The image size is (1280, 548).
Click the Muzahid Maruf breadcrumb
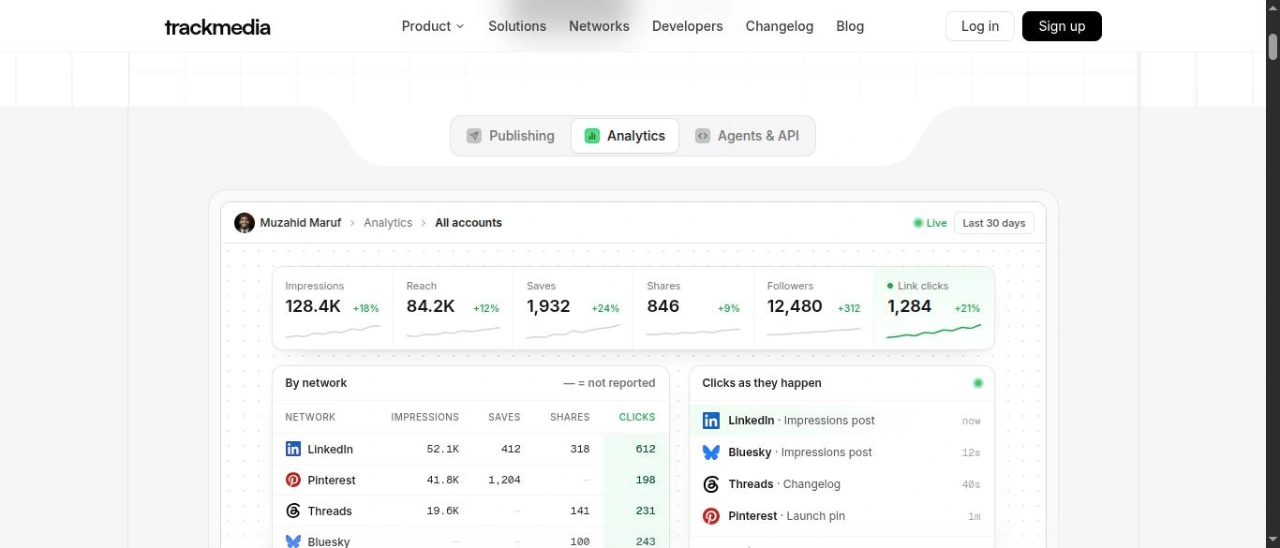click(300, 223)
